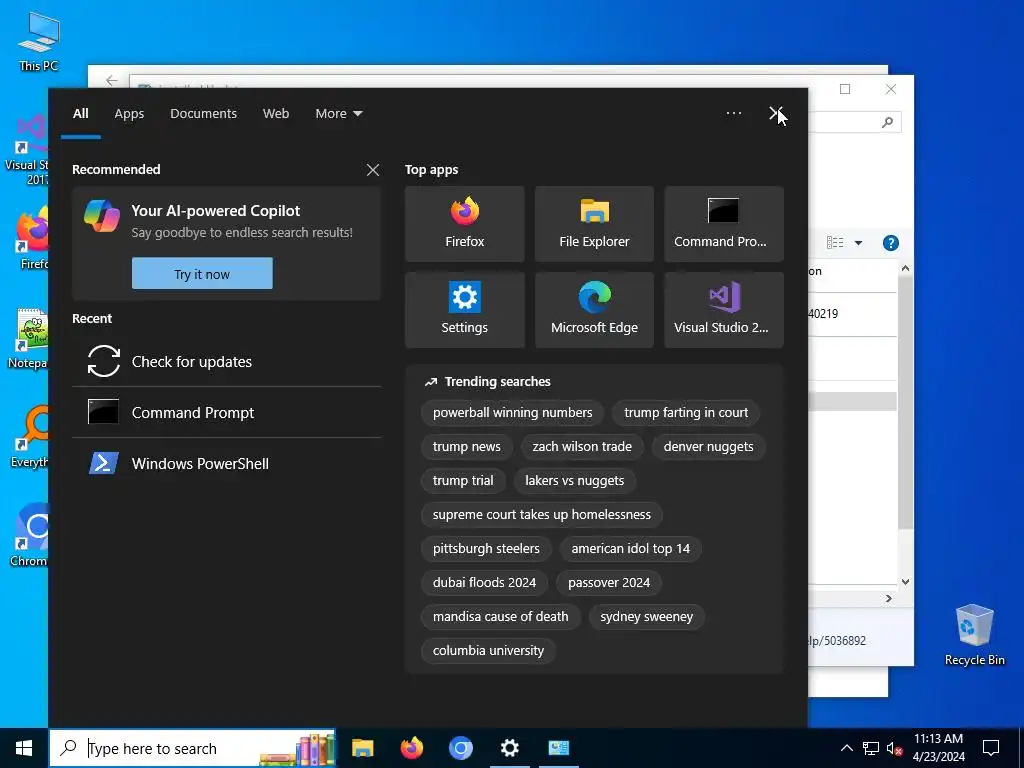Viewport: 1024px width, 768px height.
Task: Switch to the Web search tab
Action: (x=276, y=114)
